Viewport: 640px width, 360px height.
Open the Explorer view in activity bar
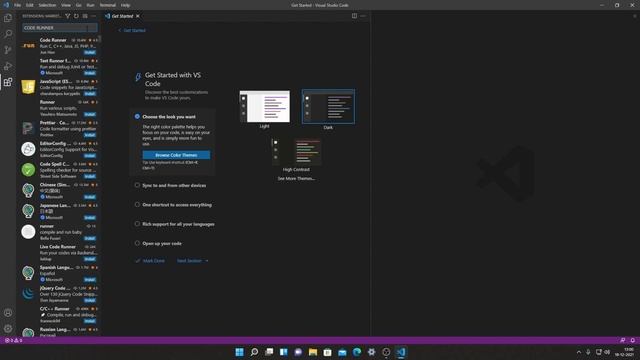point(8,18)
